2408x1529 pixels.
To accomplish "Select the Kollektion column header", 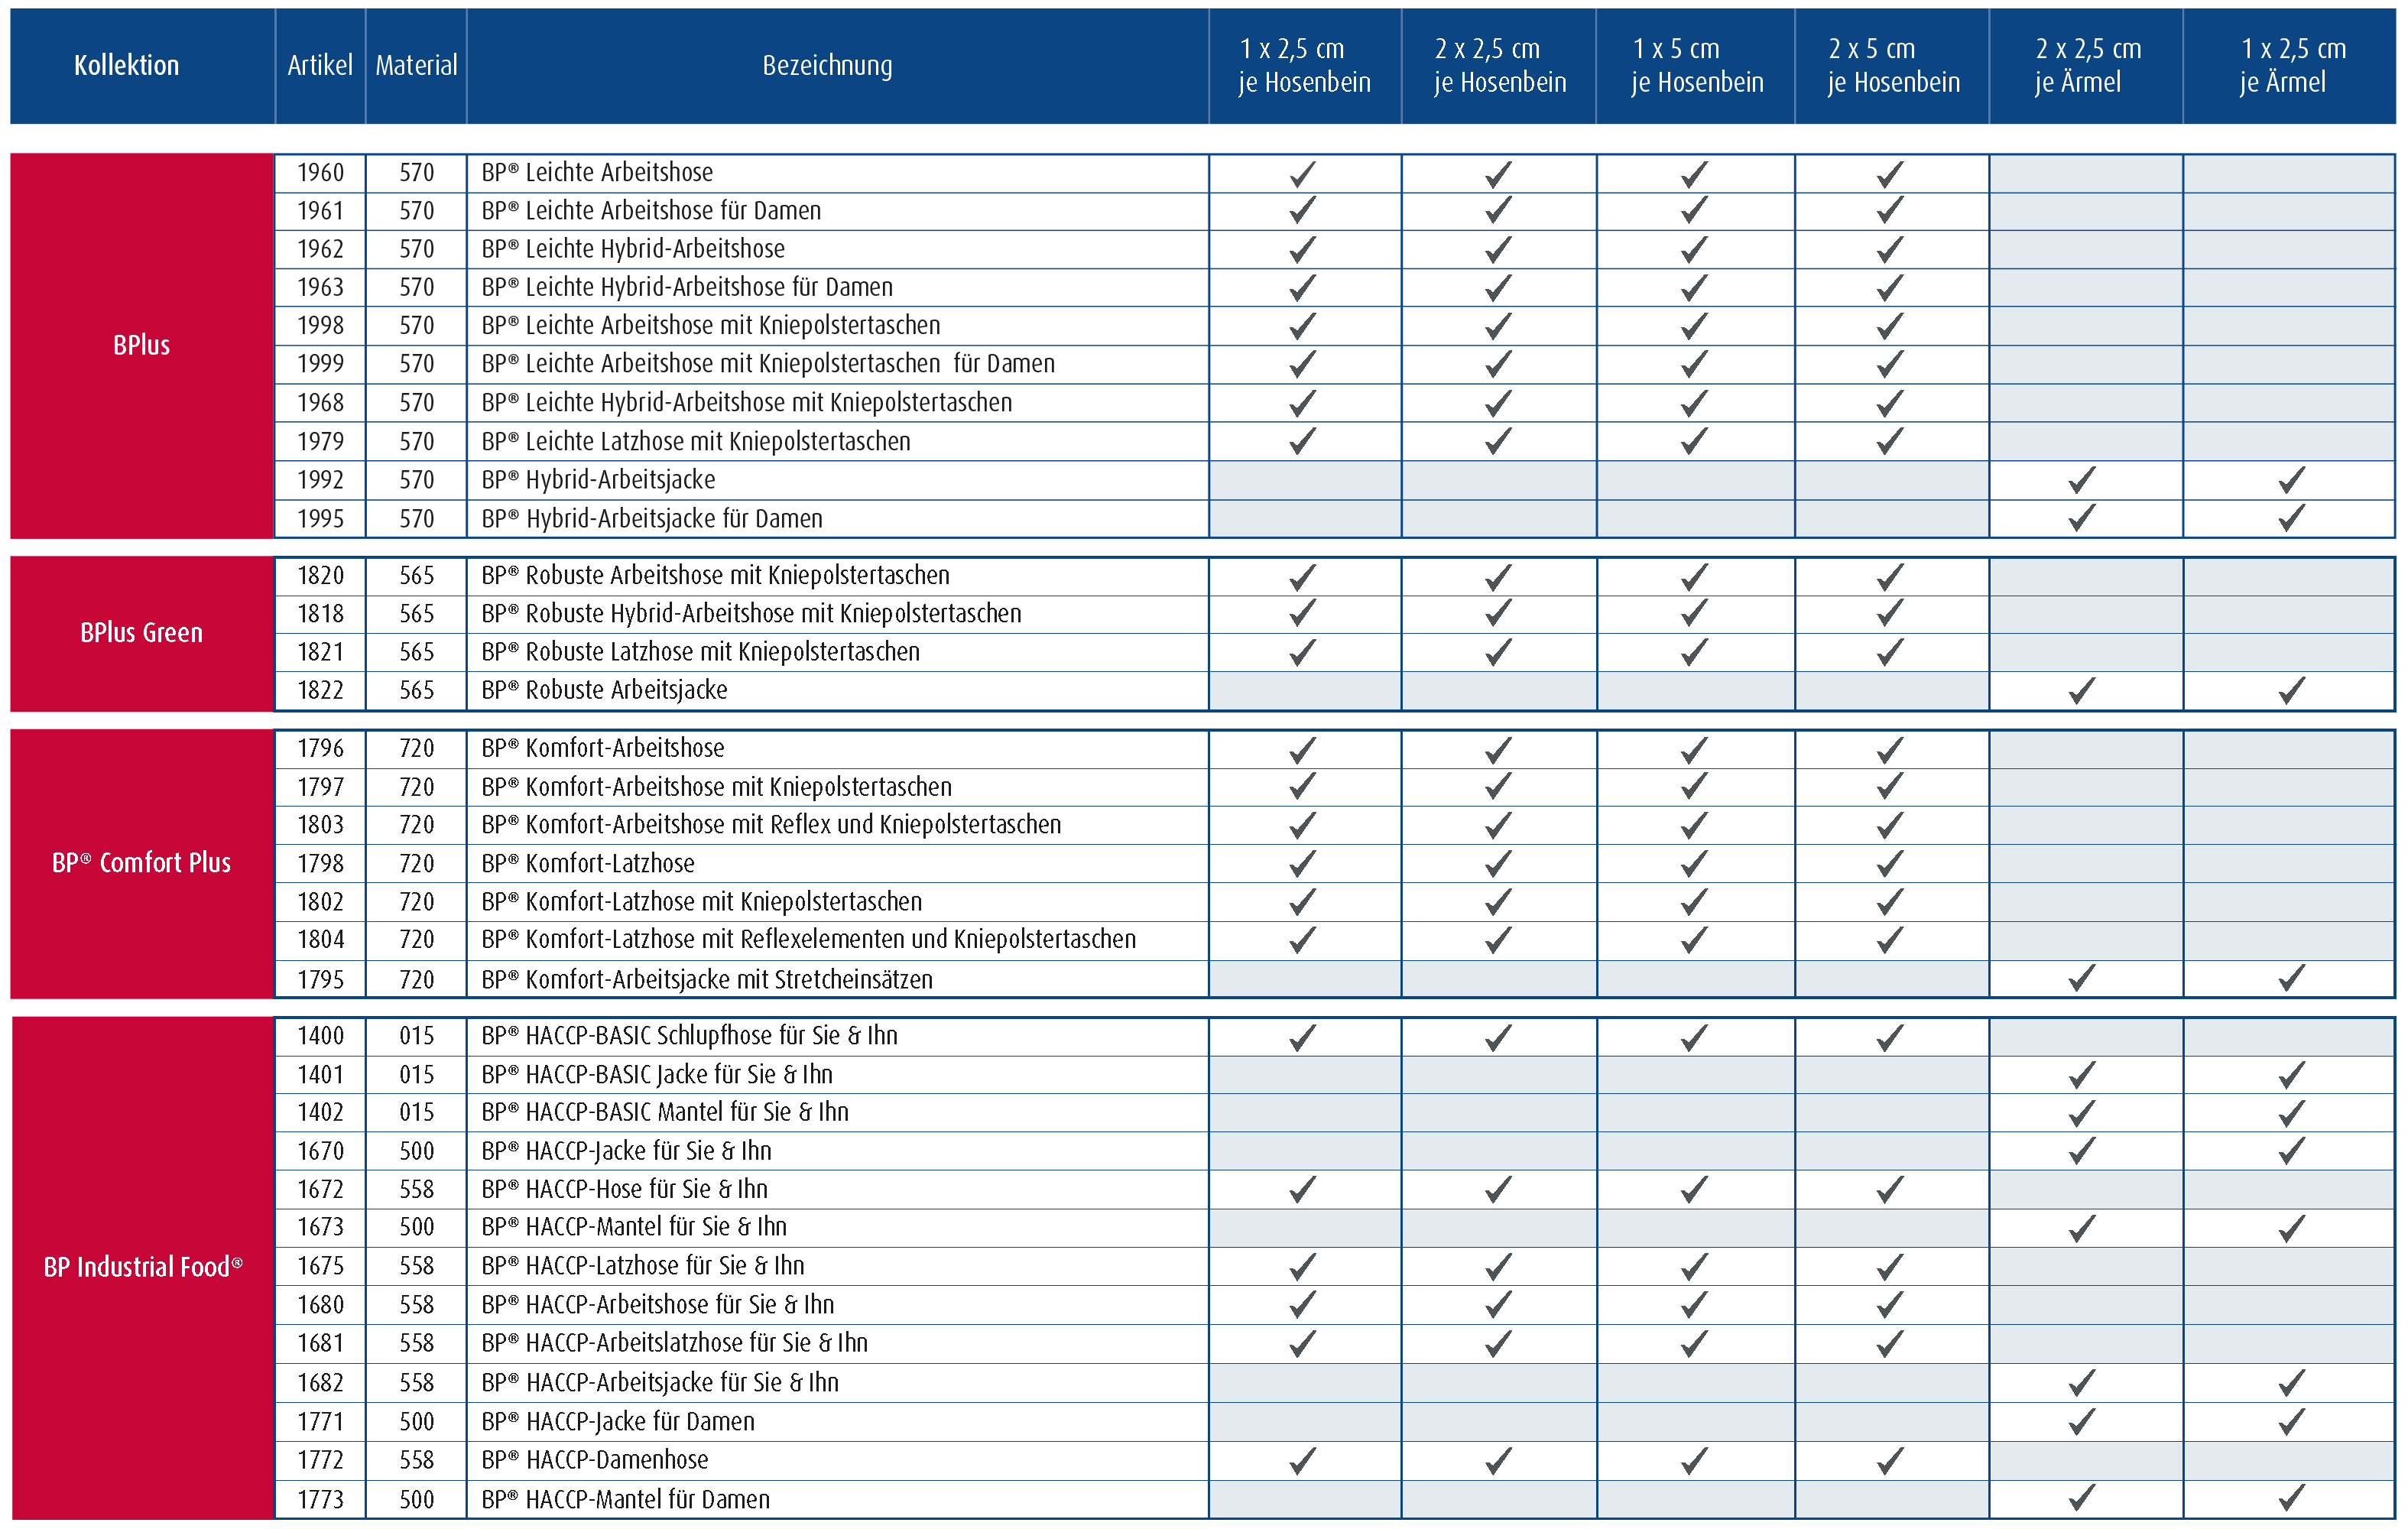I will [x=126, y=66].
